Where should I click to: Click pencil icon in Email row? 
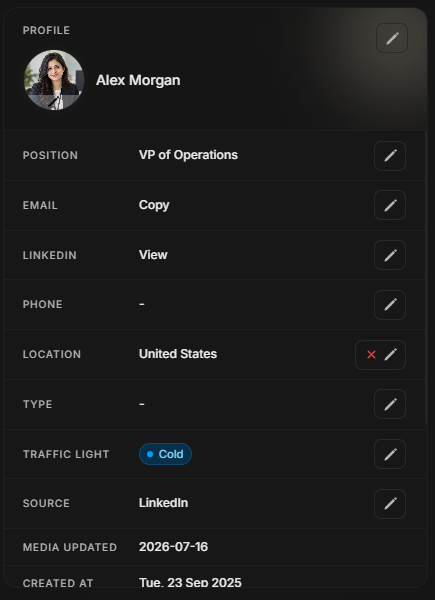click(390, 205)
